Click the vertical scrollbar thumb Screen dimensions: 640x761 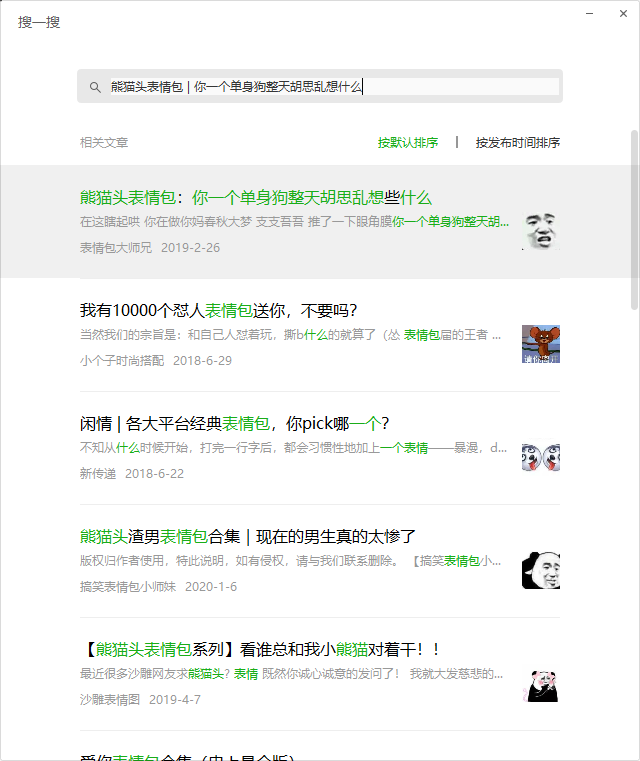(634, 219)
